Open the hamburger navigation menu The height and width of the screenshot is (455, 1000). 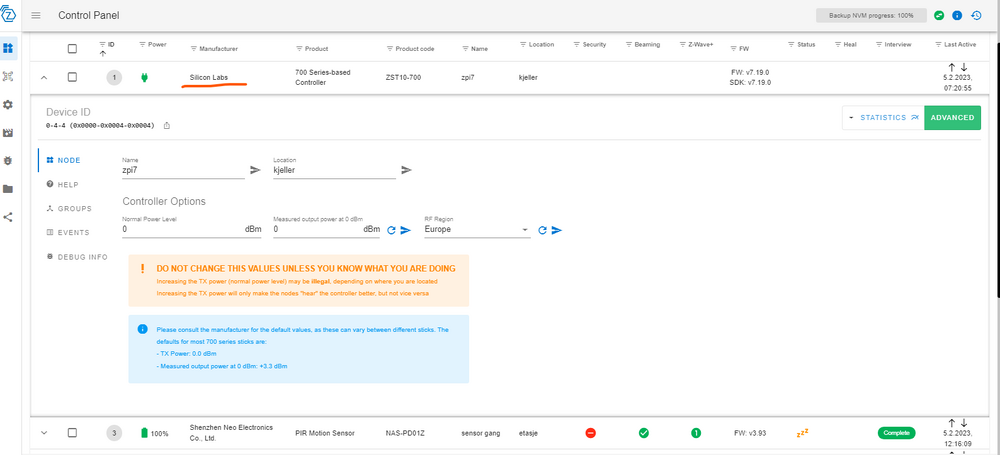click(36, 16)
